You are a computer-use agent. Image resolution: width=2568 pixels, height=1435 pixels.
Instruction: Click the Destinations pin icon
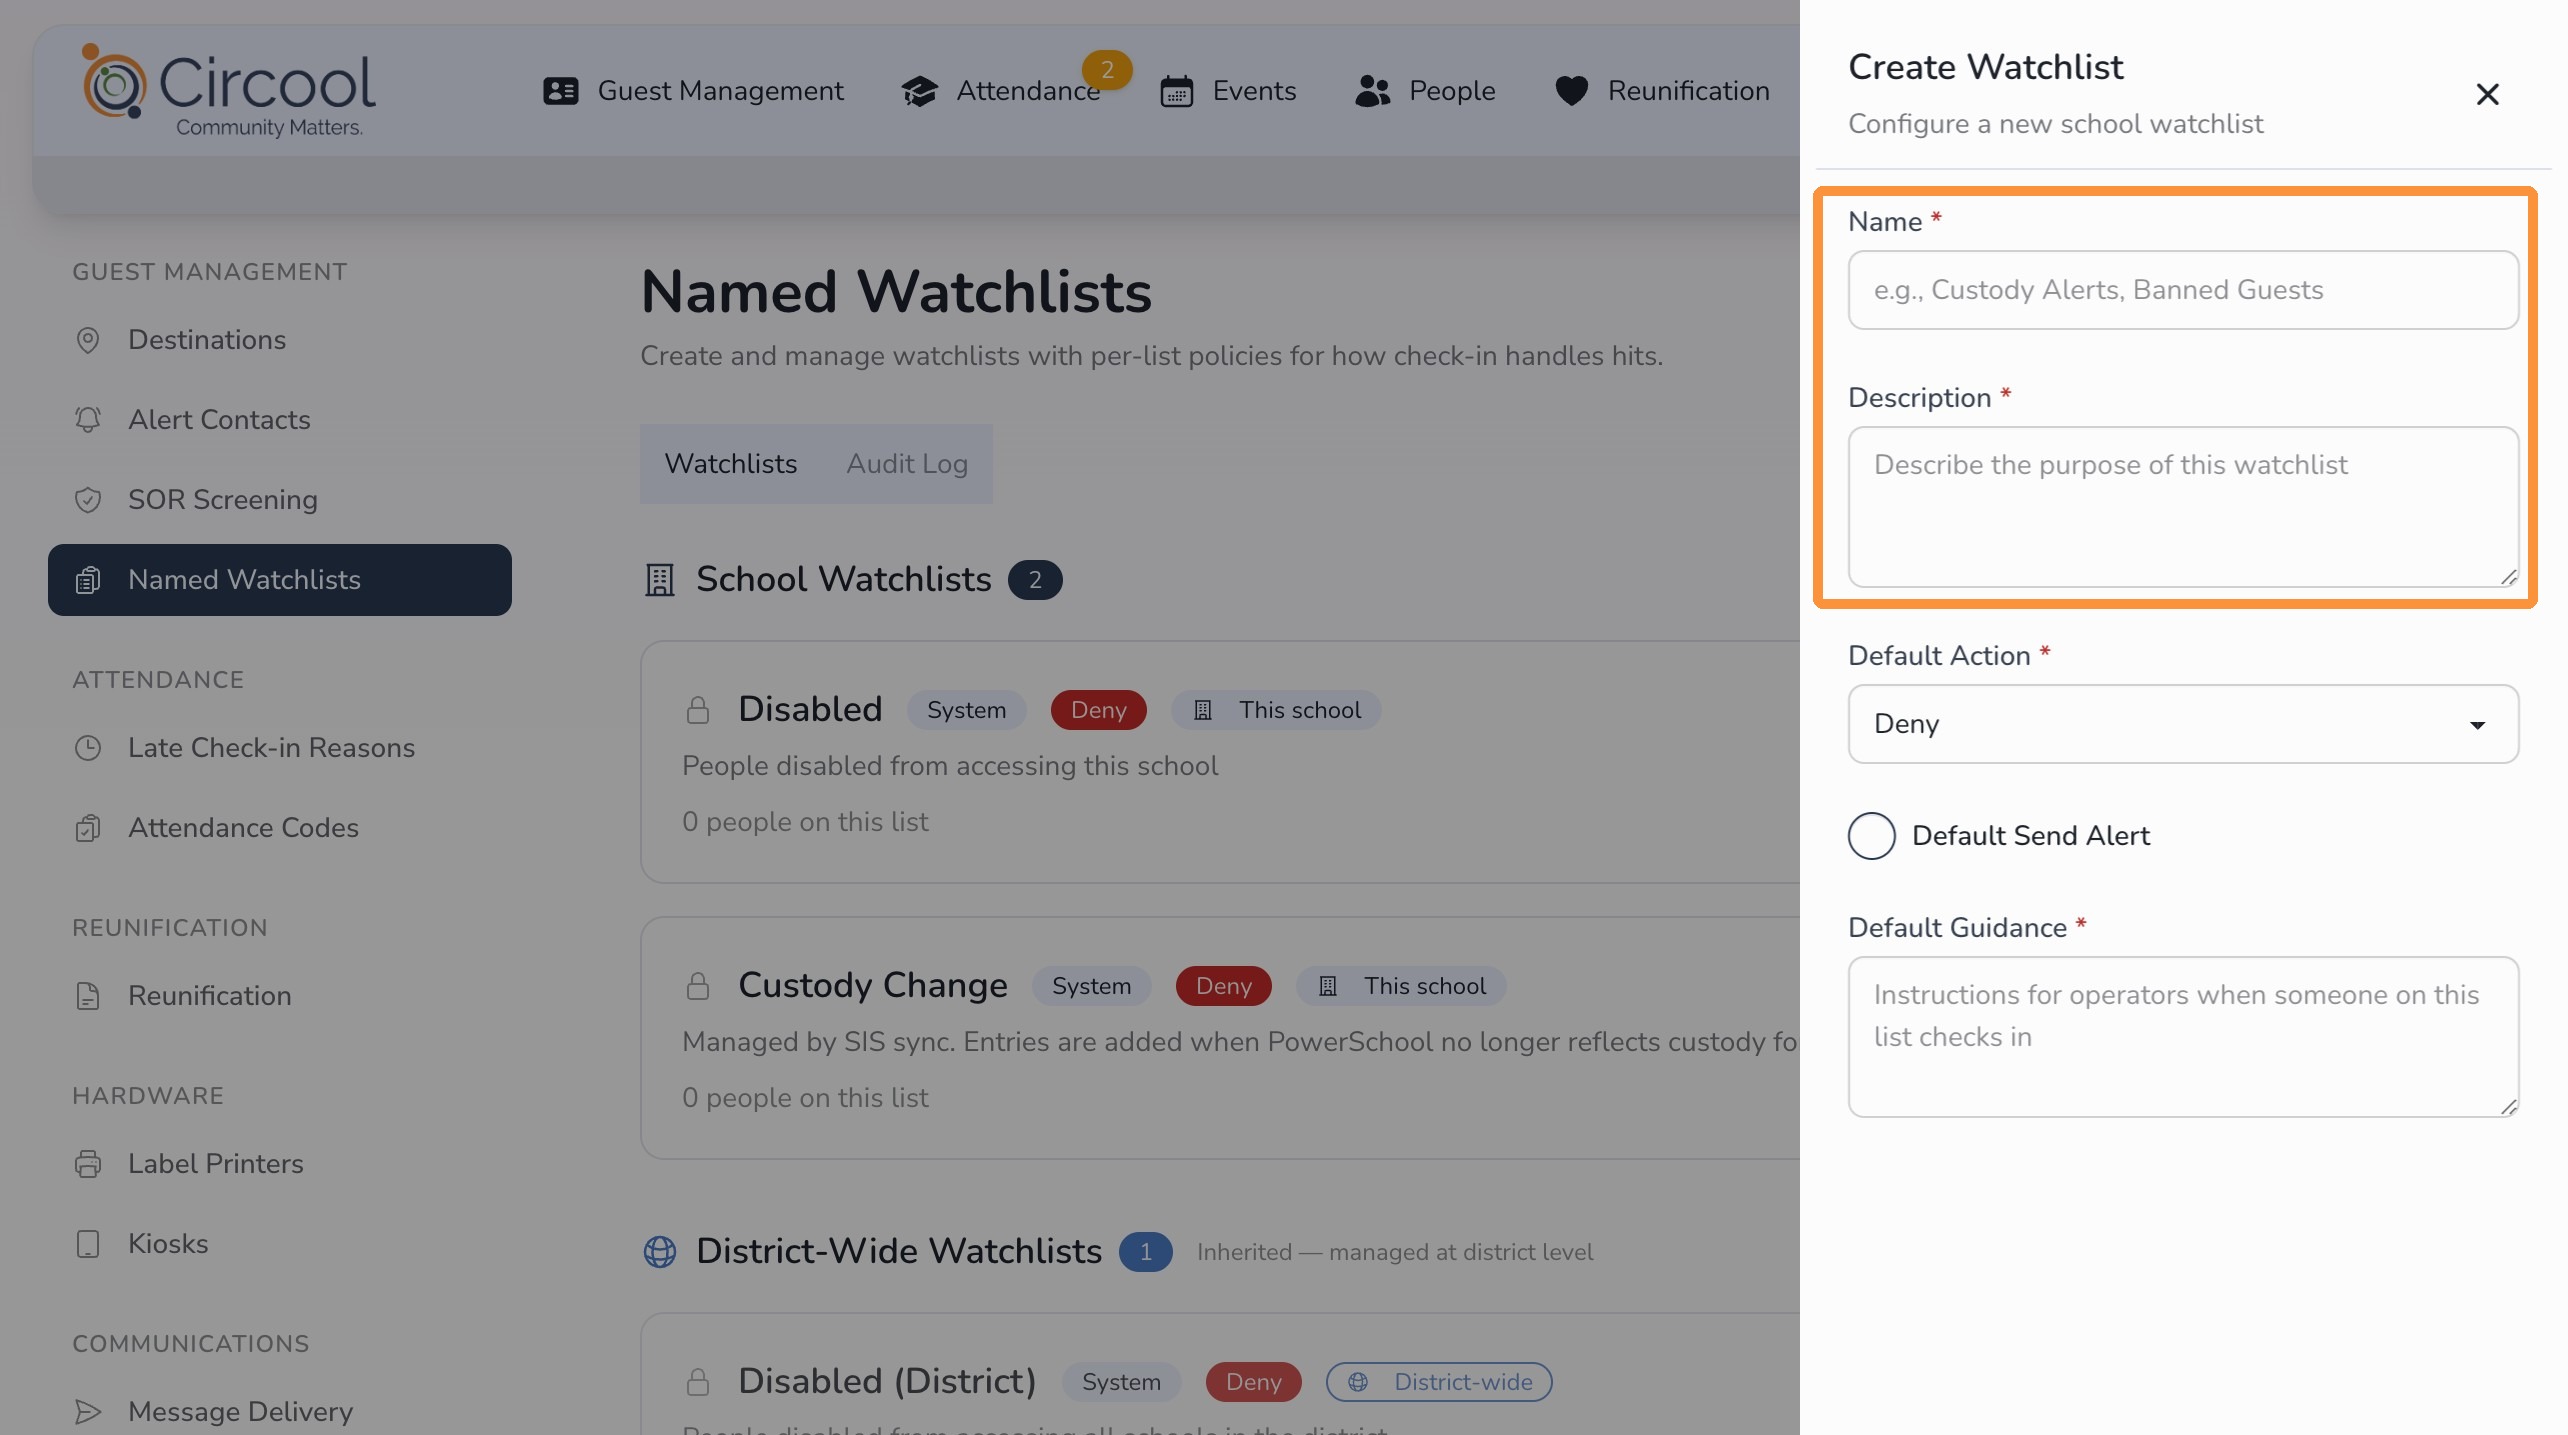88,340
